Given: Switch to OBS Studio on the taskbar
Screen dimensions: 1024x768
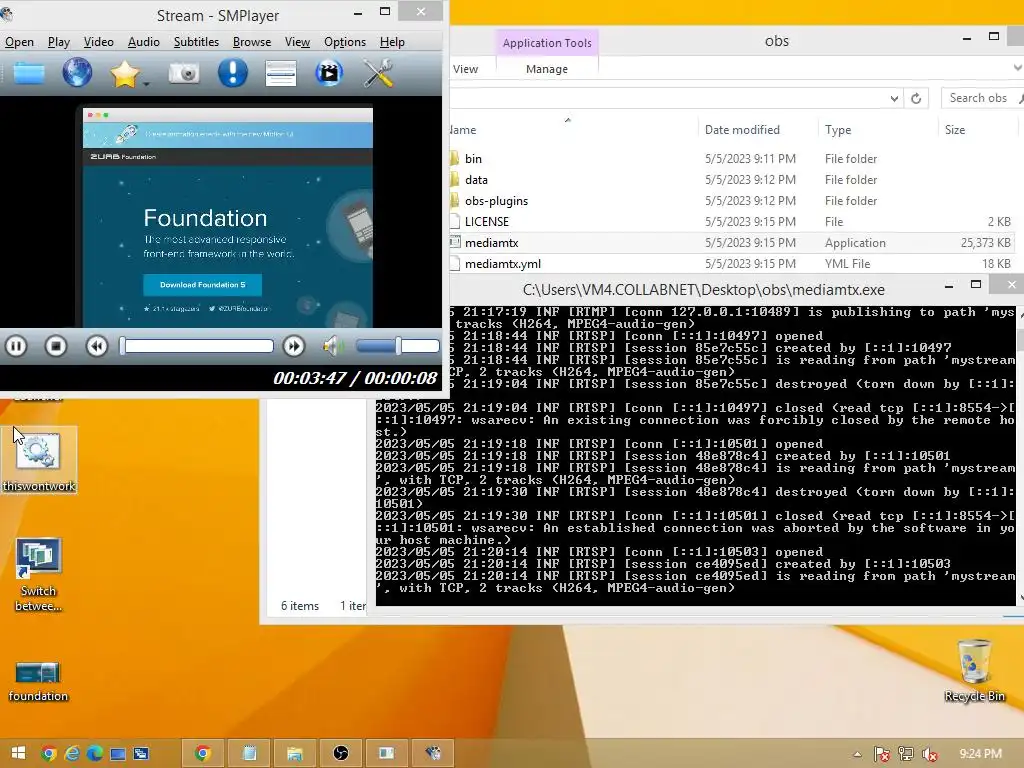Looking at the screenshot, I should tap(341, 754).
